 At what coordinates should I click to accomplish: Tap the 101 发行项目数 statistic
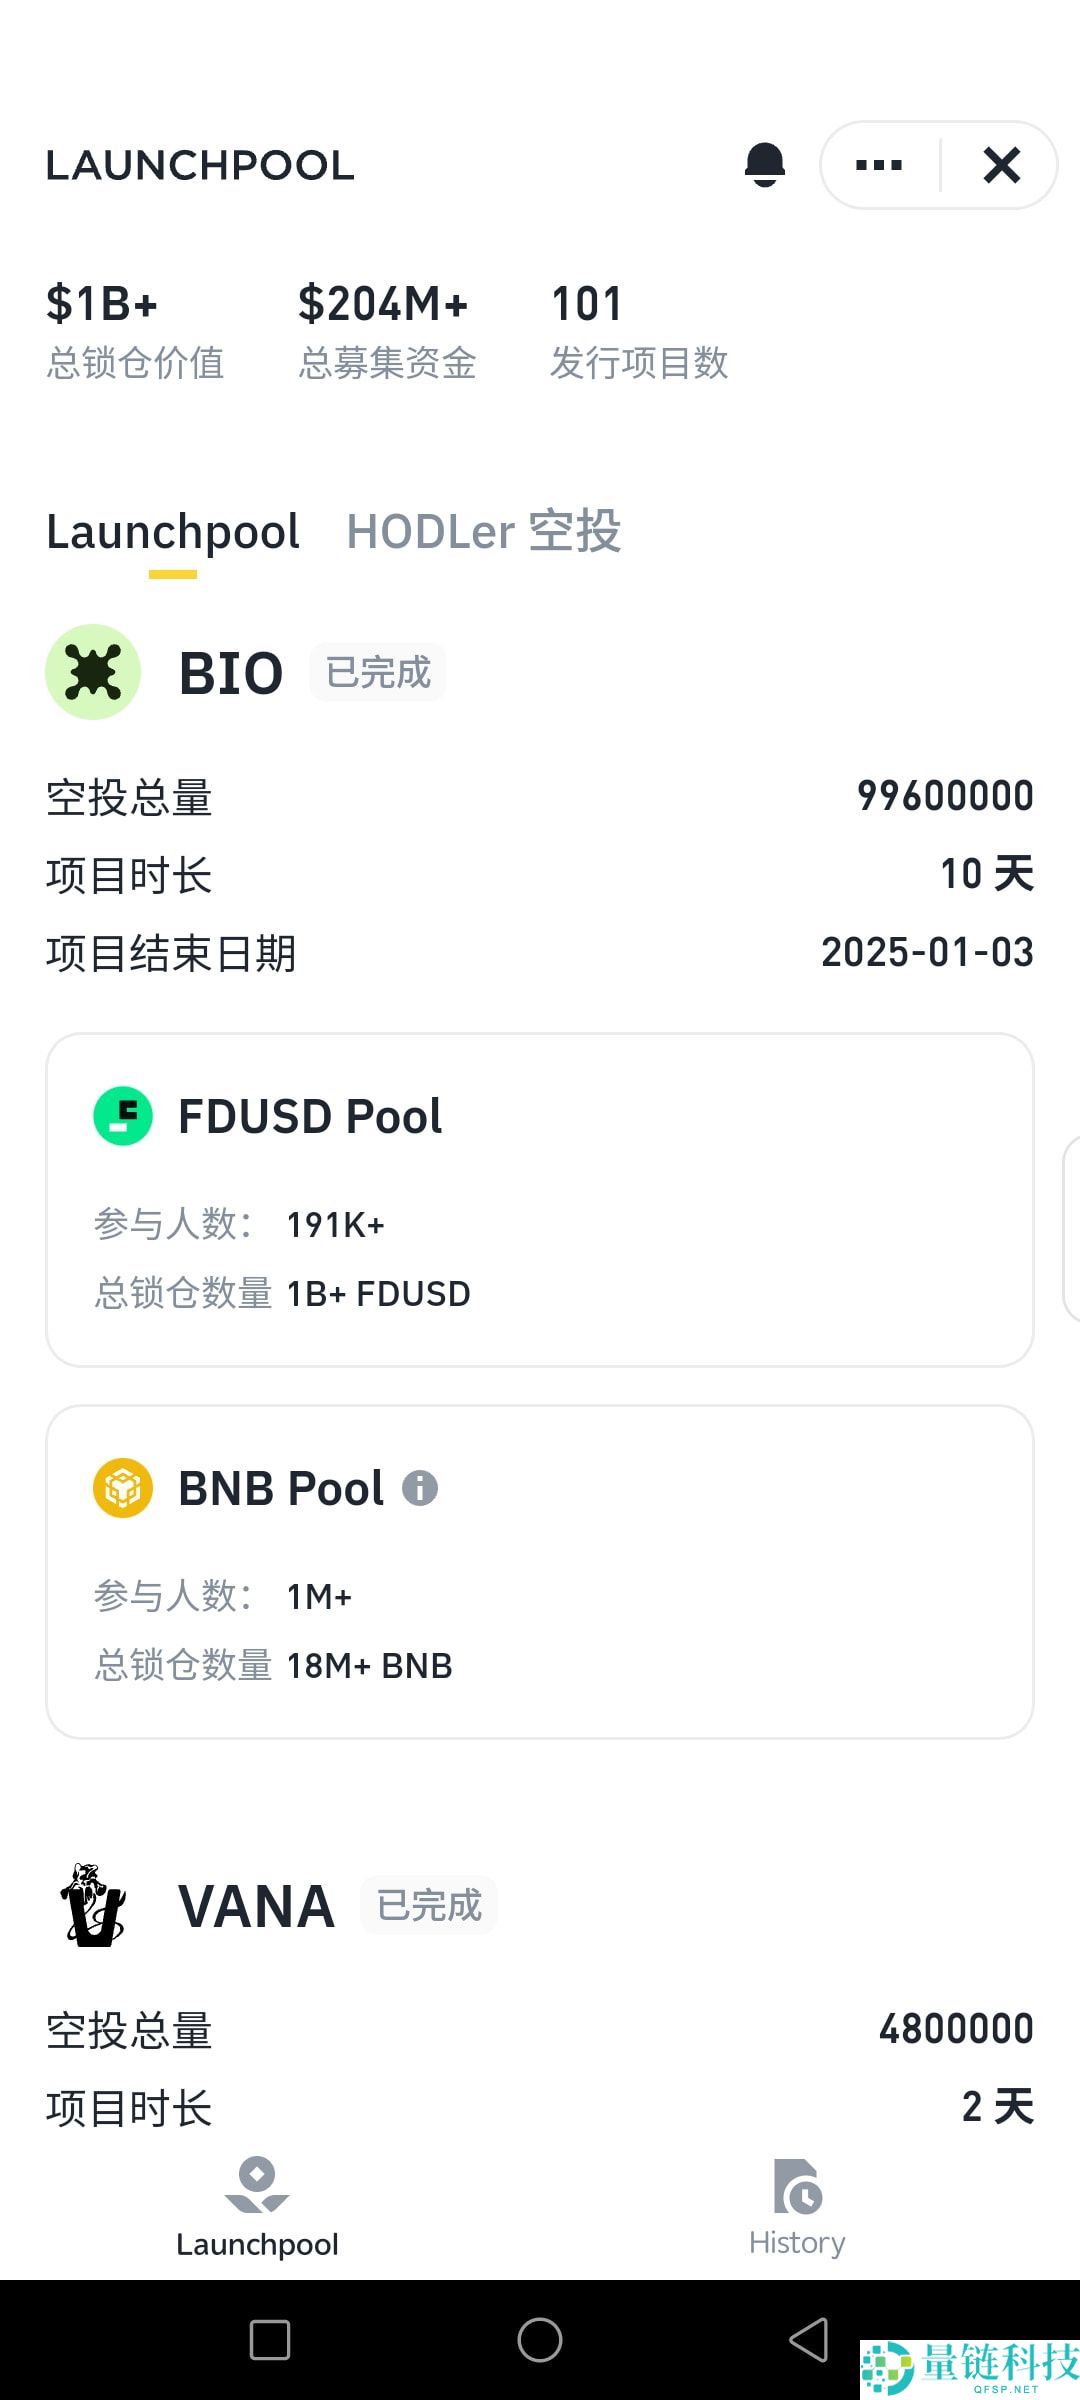[639, 332]
